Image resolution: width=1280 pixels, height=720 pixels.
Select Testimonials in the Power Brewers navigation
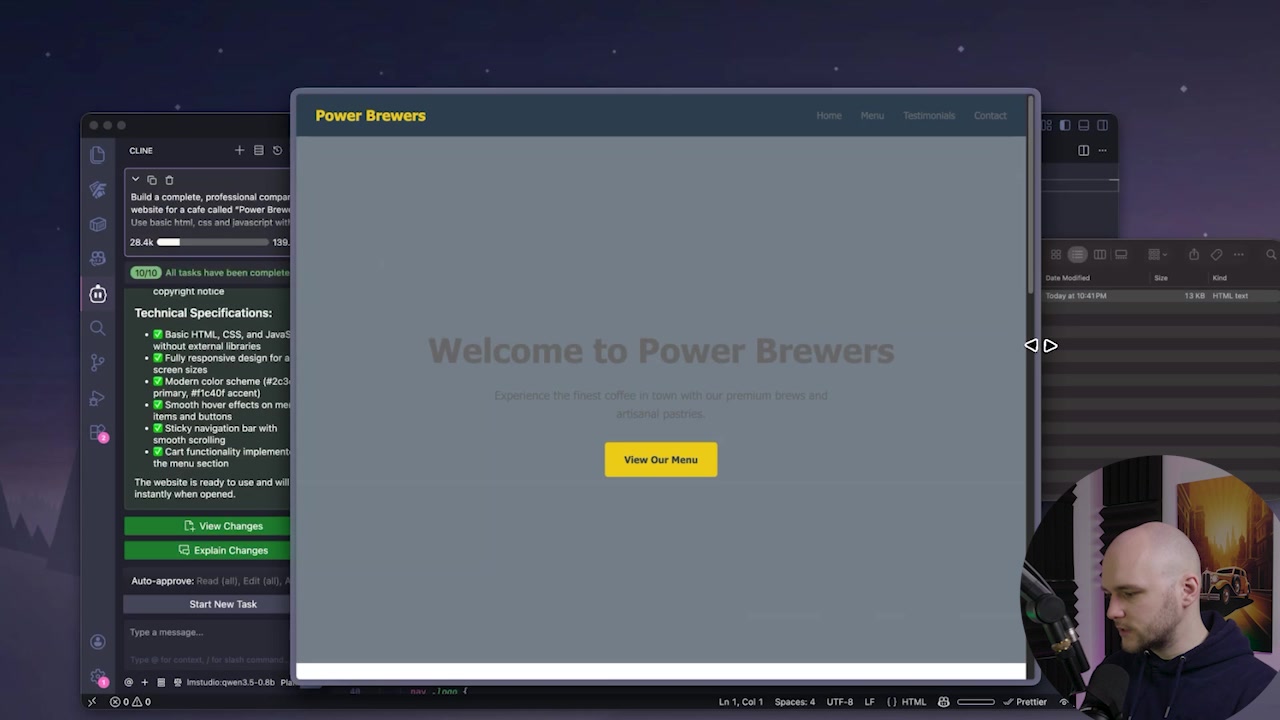pos(928,115)
